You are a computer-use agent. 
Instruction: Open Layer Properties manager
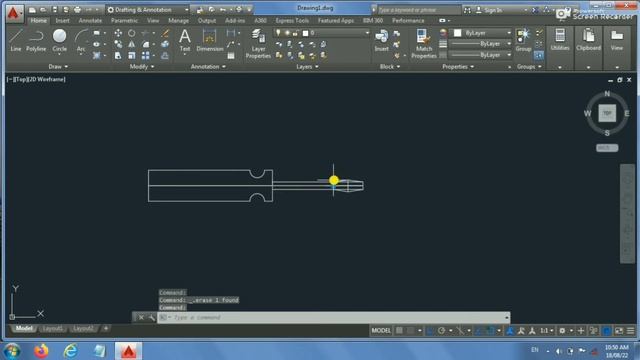coord(258,43)
